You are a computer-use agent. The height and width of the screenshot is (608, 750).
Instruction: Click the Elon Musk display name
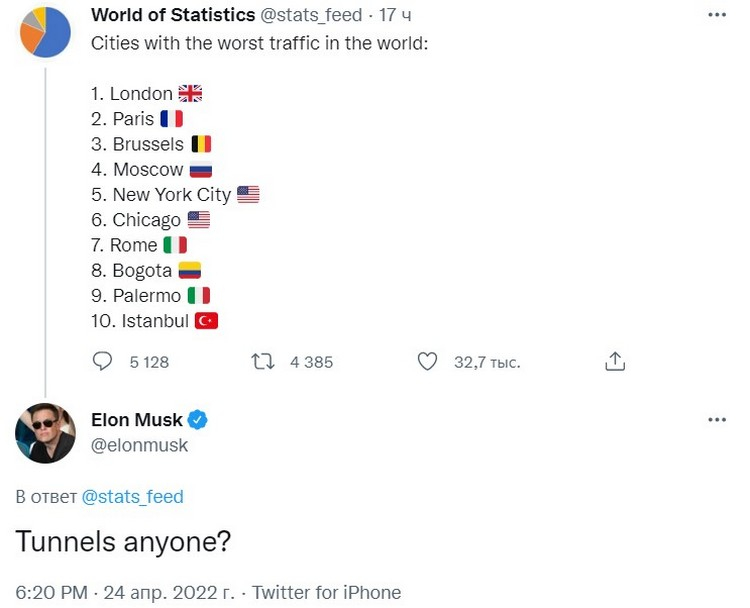(x=137, y=421)
